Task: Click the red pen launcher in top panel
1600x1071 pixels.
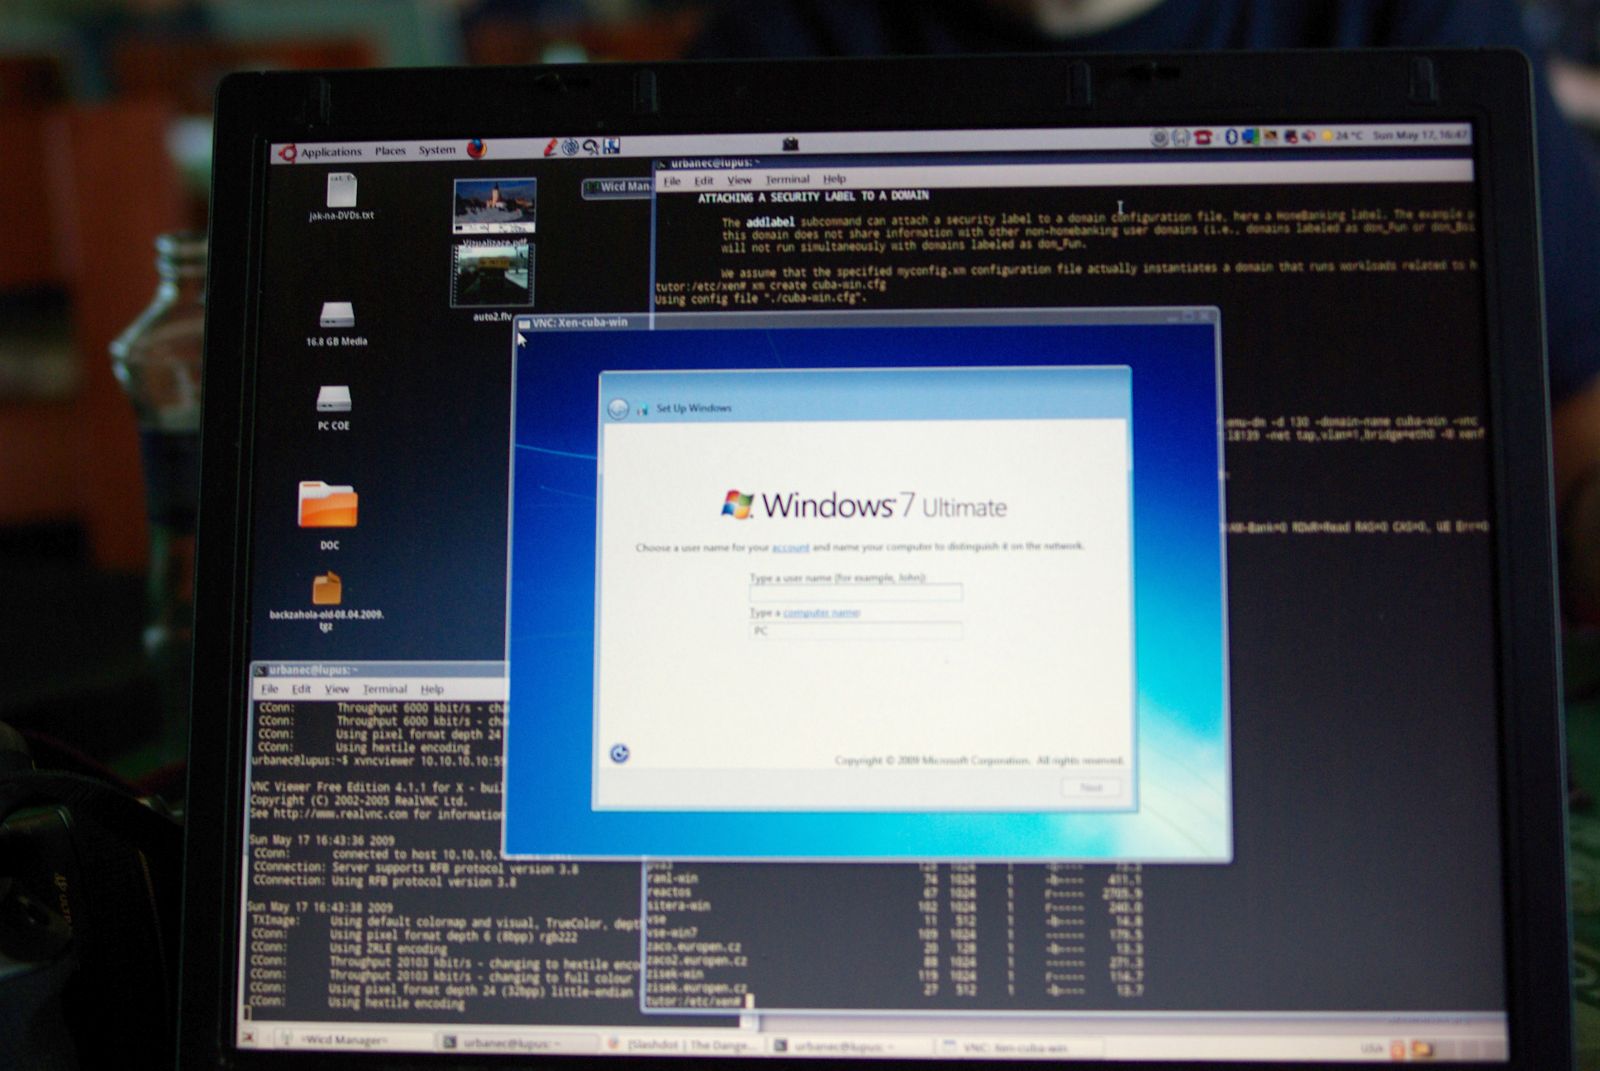Action: coord(549,147)
